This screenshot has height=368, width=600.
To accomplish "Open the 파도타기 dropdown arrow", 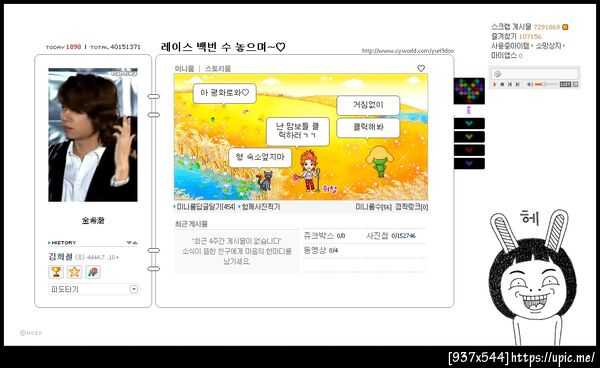I will [x=134, y=289].
